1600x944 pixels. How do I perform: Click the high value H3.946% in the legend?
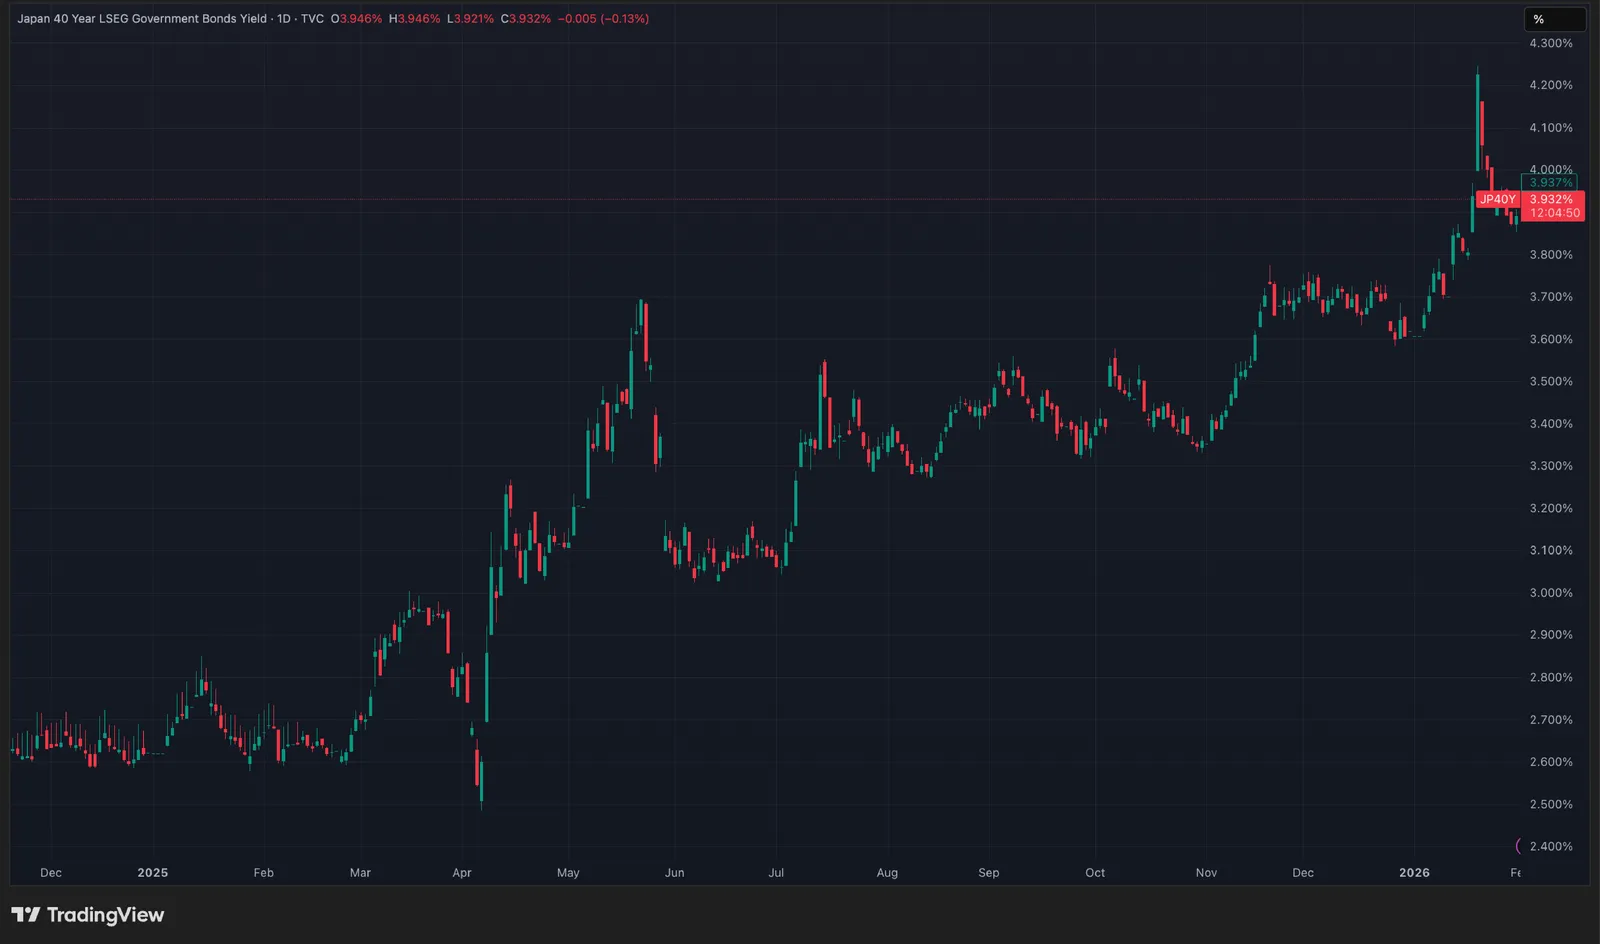pos(415,19)
